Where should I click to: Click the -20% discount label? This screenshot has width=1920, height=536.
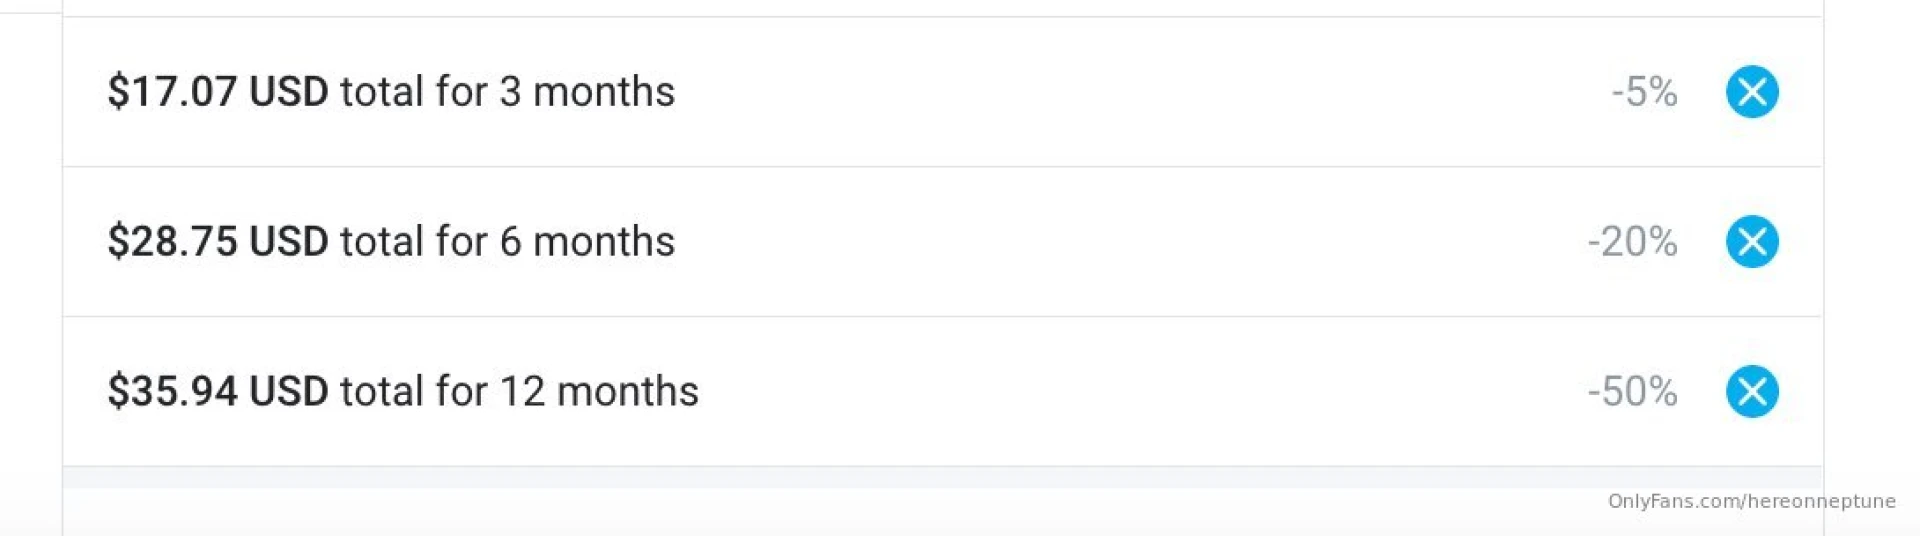point(1632,242)
